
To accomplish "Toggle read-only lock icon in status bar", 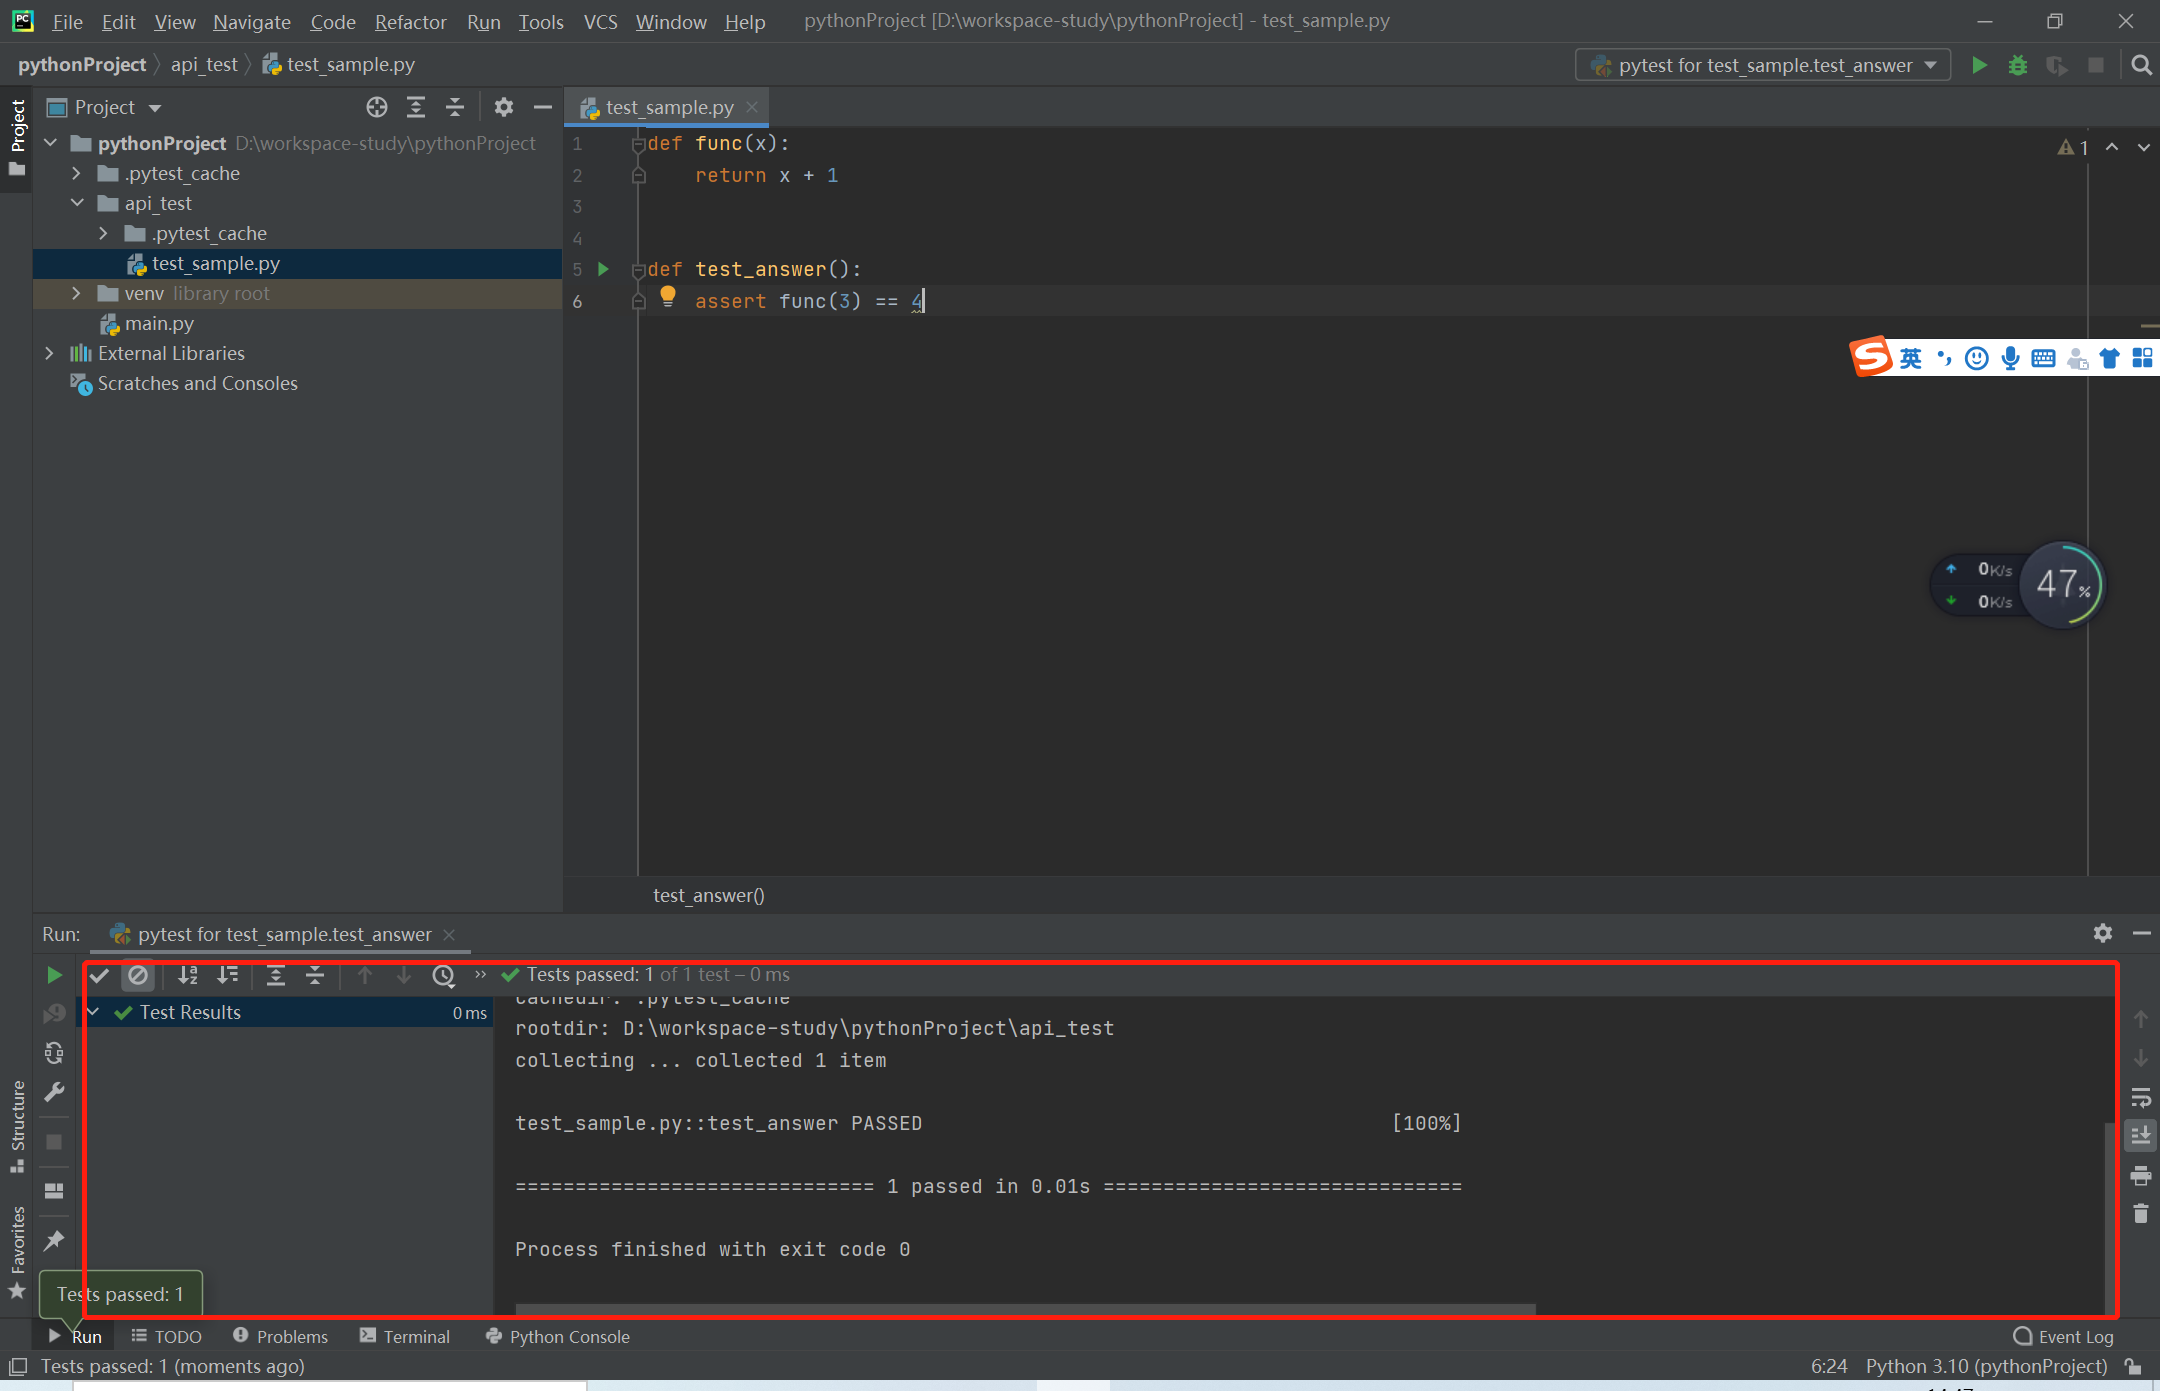I will click(2133, 1366).
